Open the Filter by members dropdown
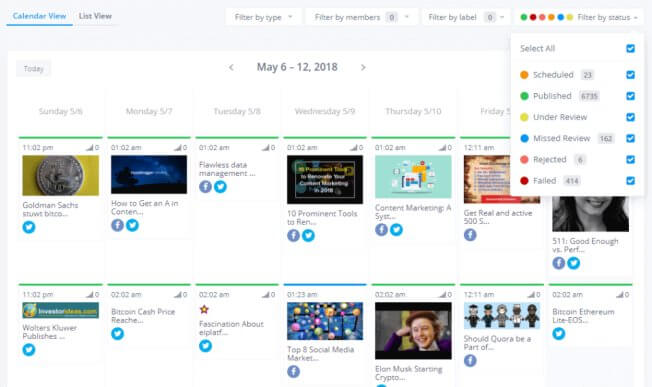The height and width of the screenshot is (387, 652). click(362, 17)
